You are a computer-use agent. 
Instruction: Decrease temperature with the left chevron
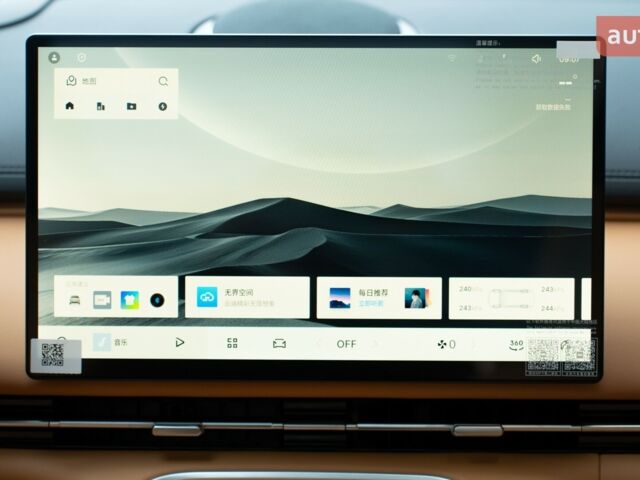pos(319,344)
